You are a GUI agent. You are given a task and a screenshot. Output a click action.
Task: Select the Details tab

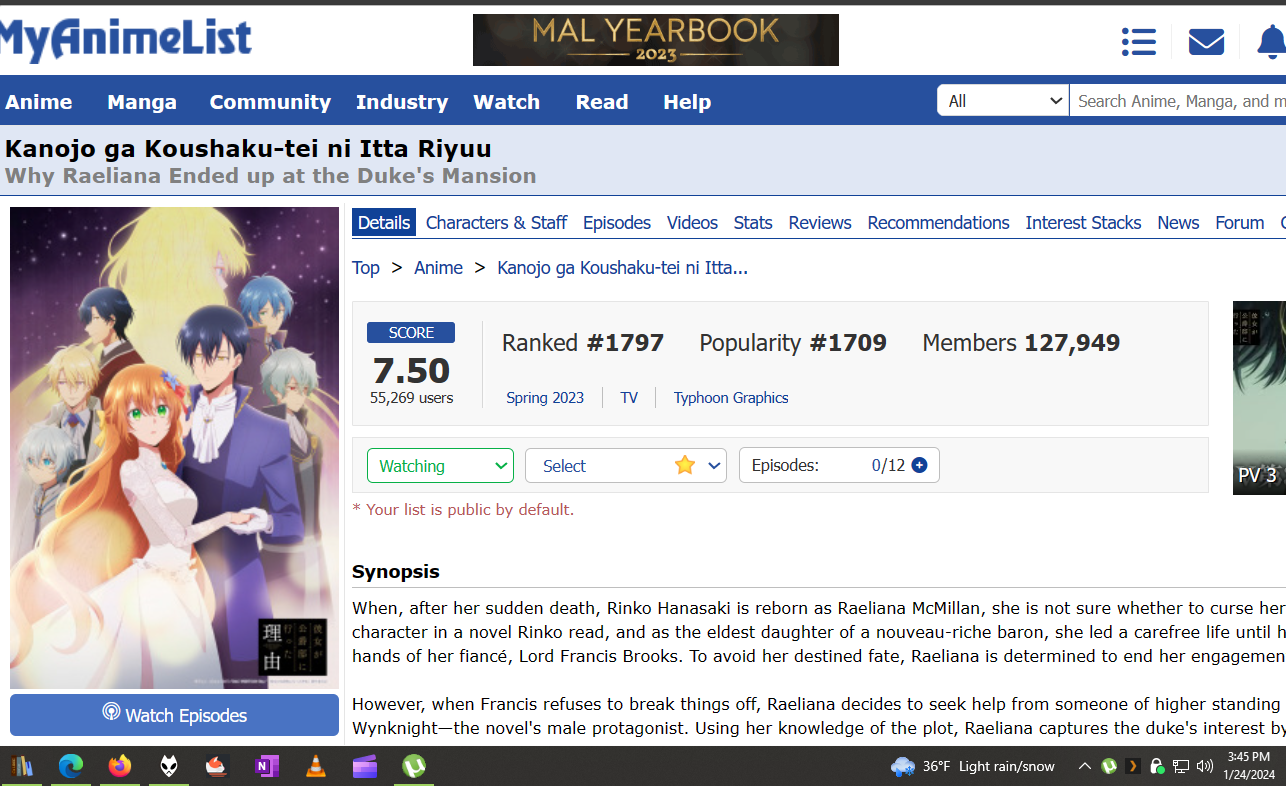pos(384,222)
